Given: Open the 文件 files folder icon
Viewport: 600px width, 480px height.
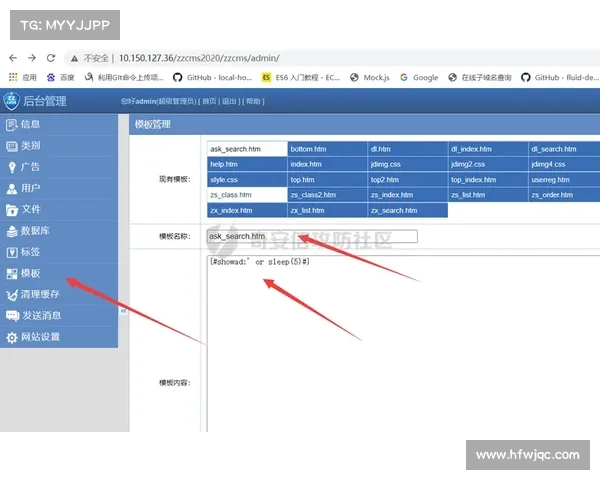Looking at the screenshot, I should click(x=12, y=209).
